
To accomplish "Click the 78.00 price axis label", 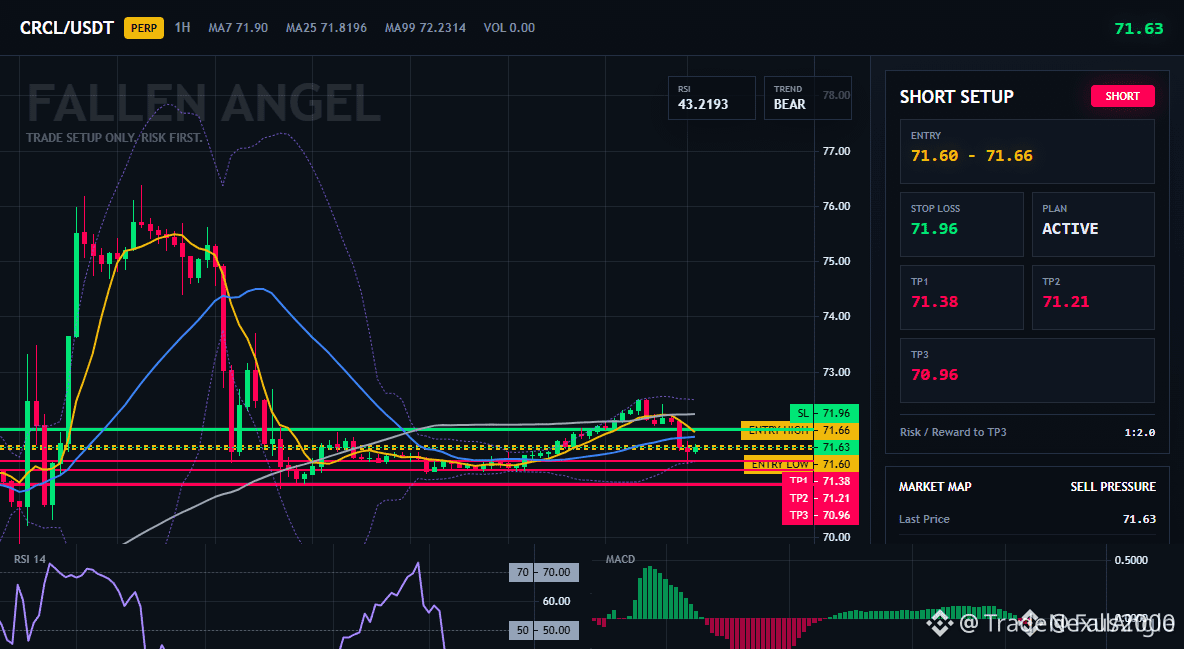I will 836,95.
